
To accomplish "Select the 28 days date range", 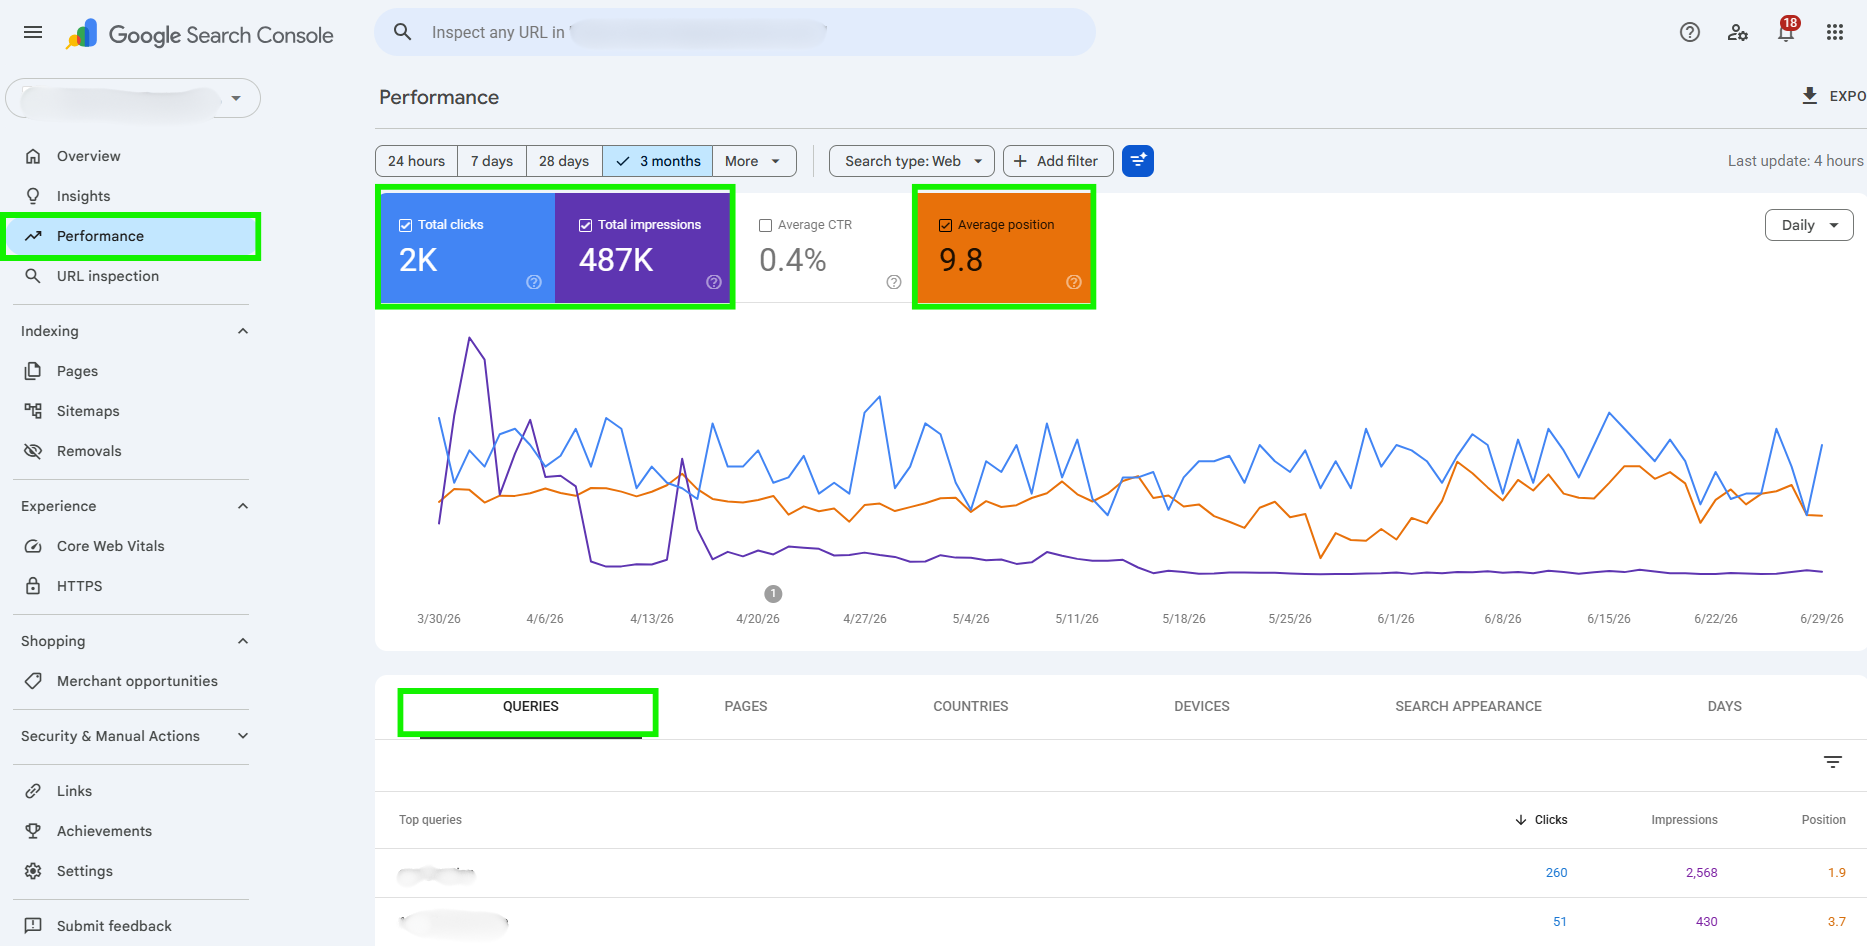I will point(564,161).
